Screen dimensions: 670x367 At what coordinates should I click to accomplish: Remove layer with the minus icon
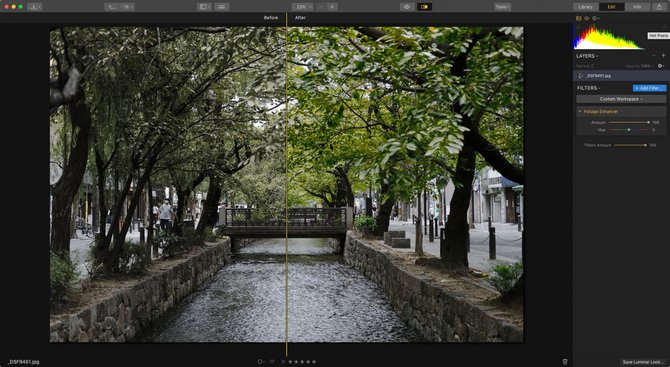(653, 56)
